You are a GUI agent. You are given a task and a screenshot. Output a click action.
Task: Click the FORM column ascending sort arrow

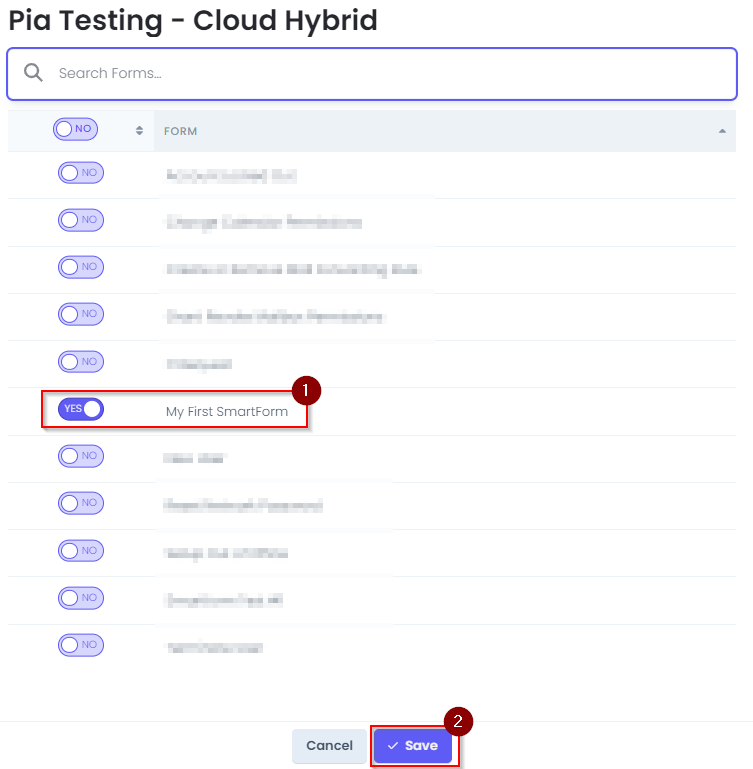tap(722, 131)
